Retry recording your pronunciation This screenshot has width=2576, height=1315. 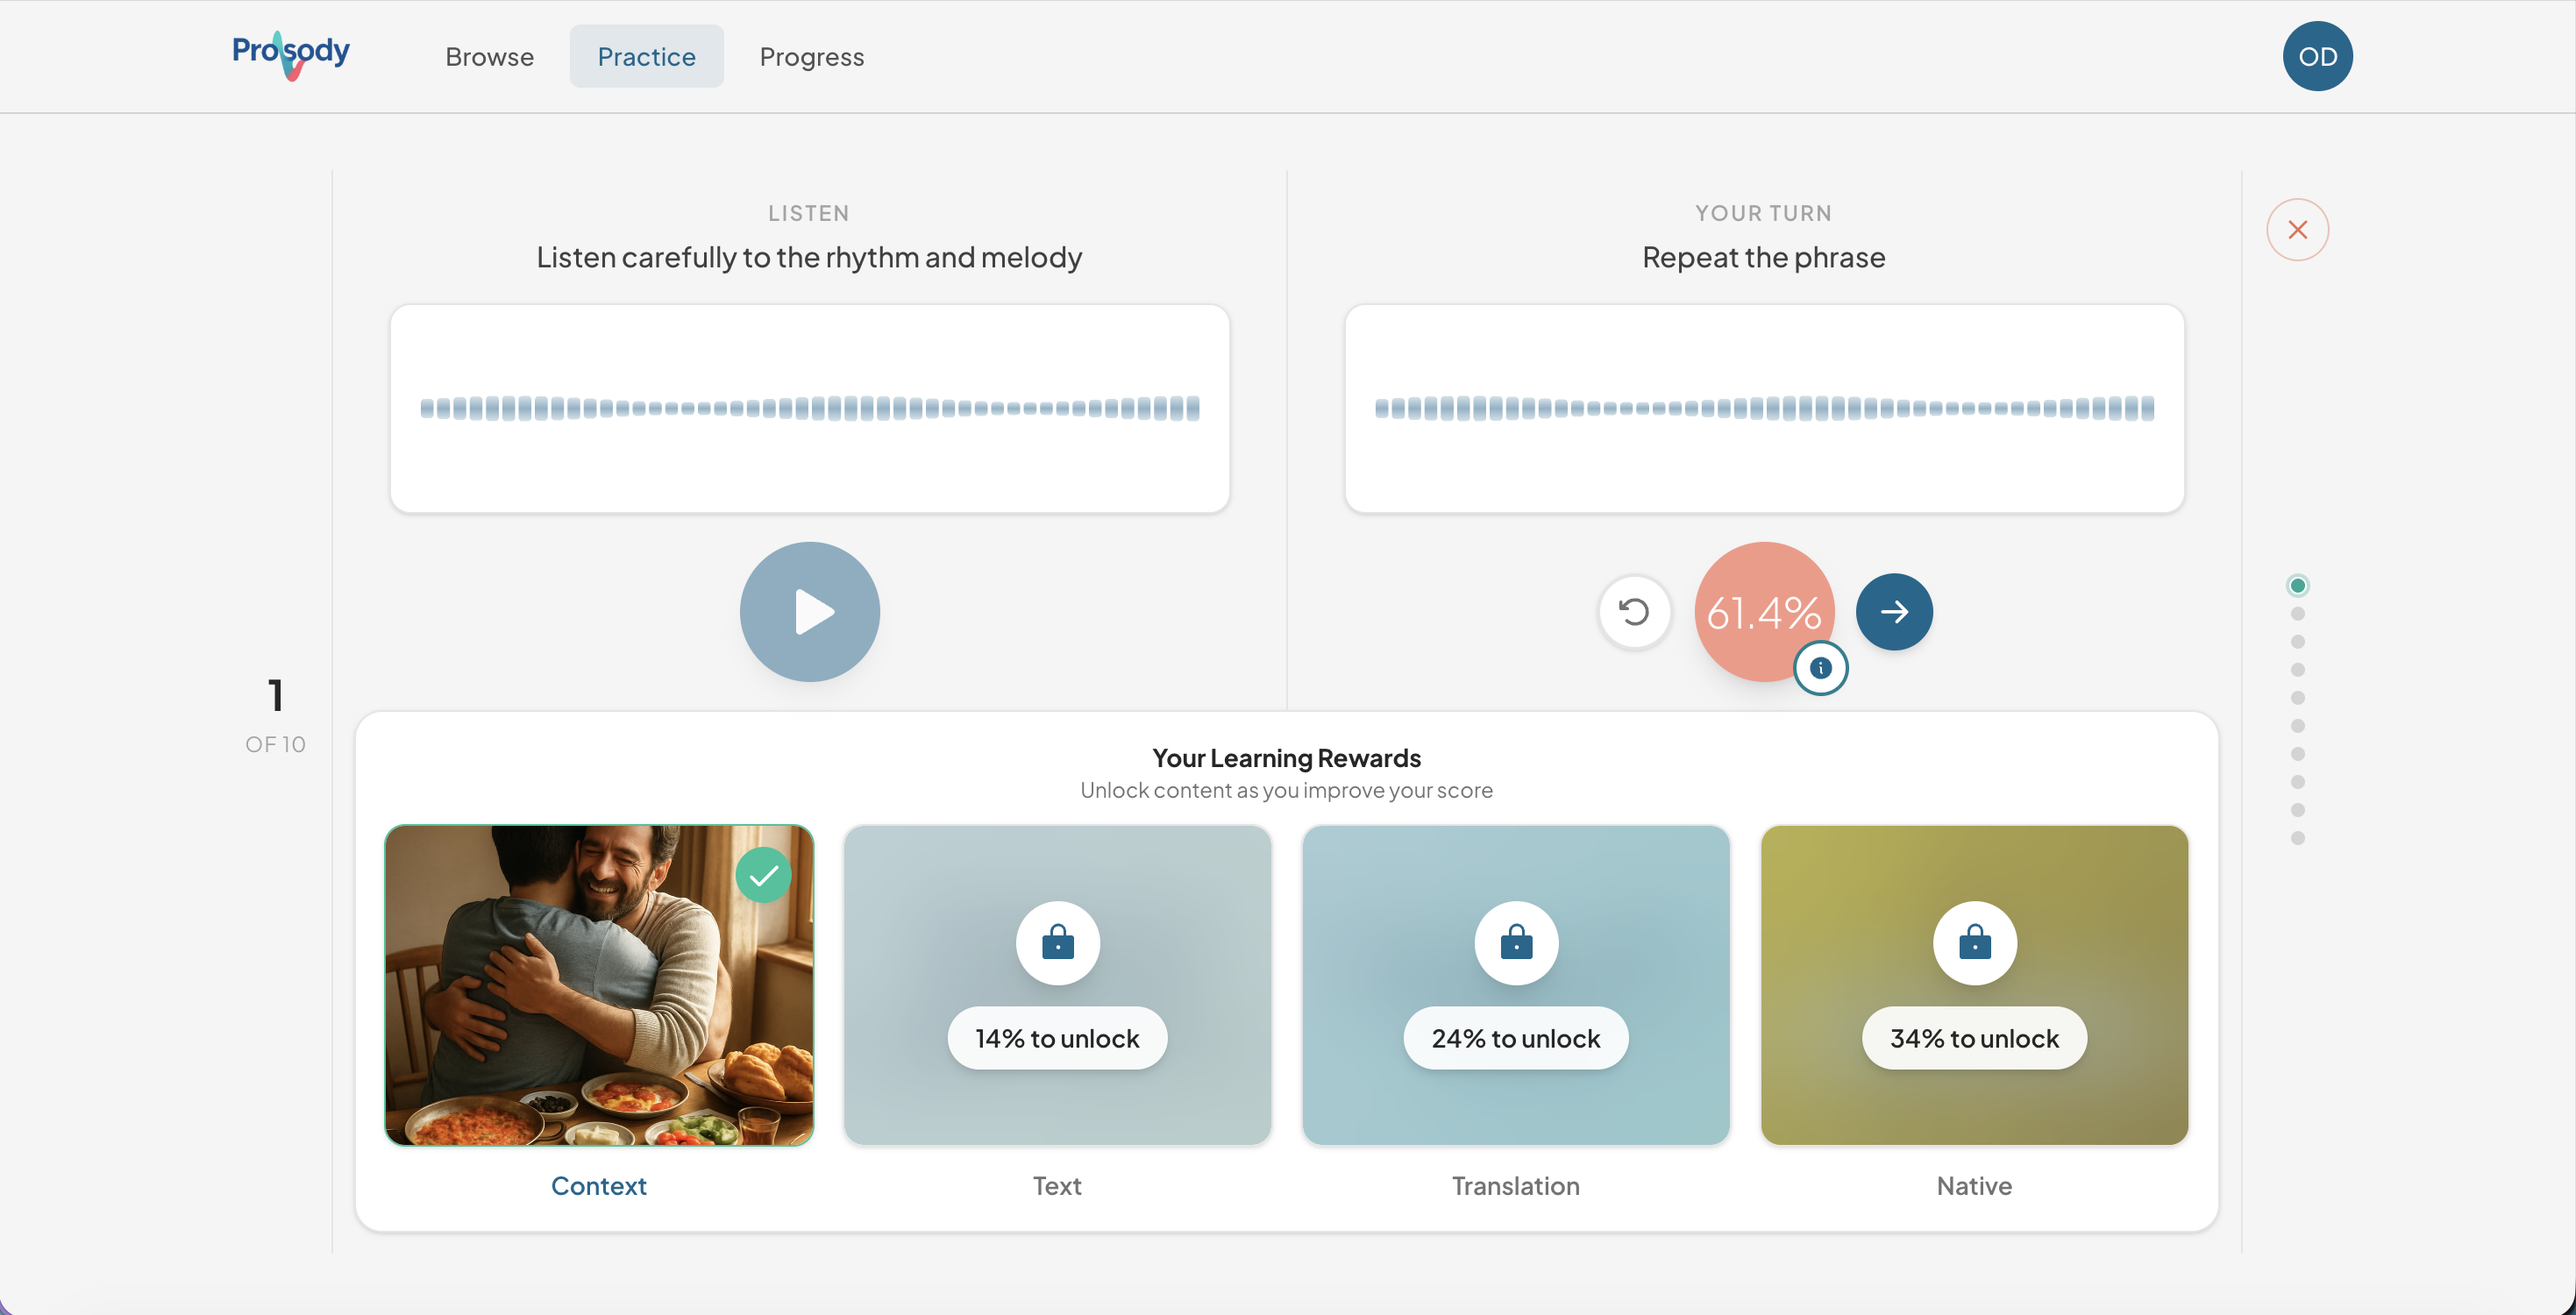pyautogui.click(x=1634, y=611)
